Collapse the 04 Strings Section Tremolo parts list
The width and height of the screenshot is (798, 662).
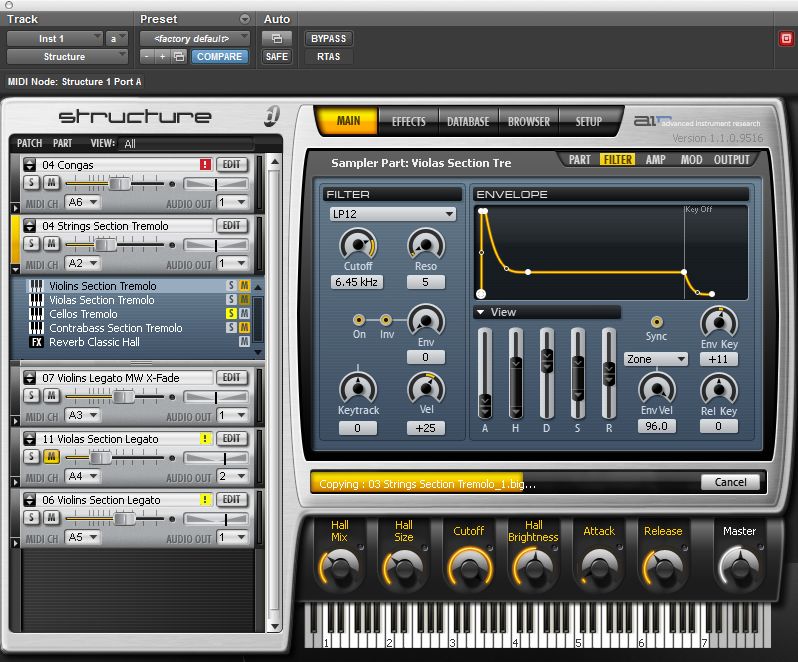[15, 268]
